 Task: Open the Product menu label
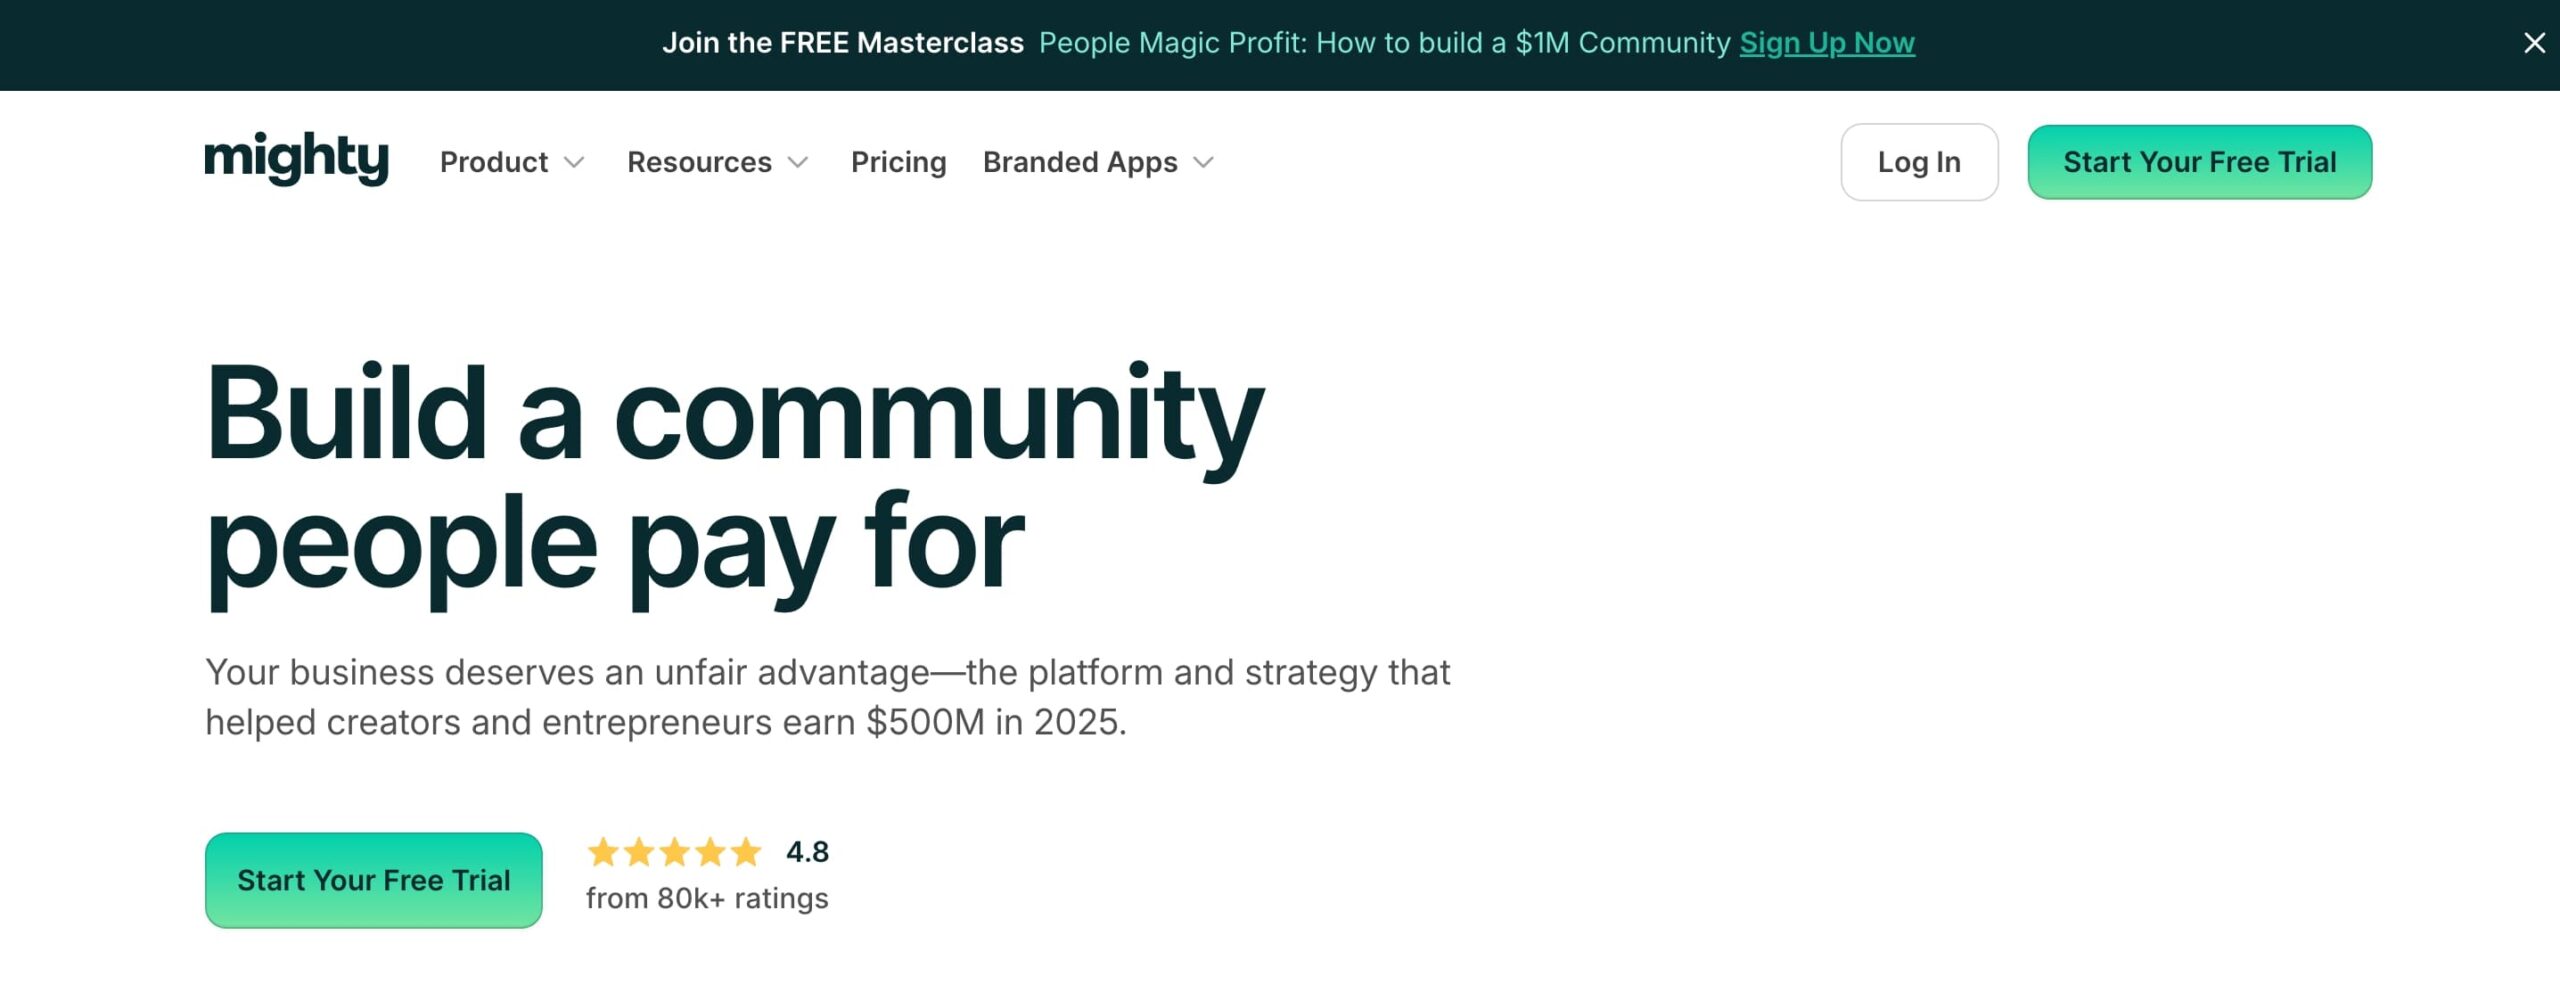tap(493, 162)
